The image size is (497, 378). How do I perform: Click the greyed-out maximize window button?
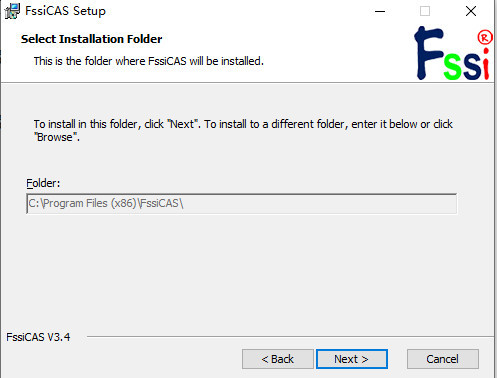pyautogui.click(x=425, y=11)
